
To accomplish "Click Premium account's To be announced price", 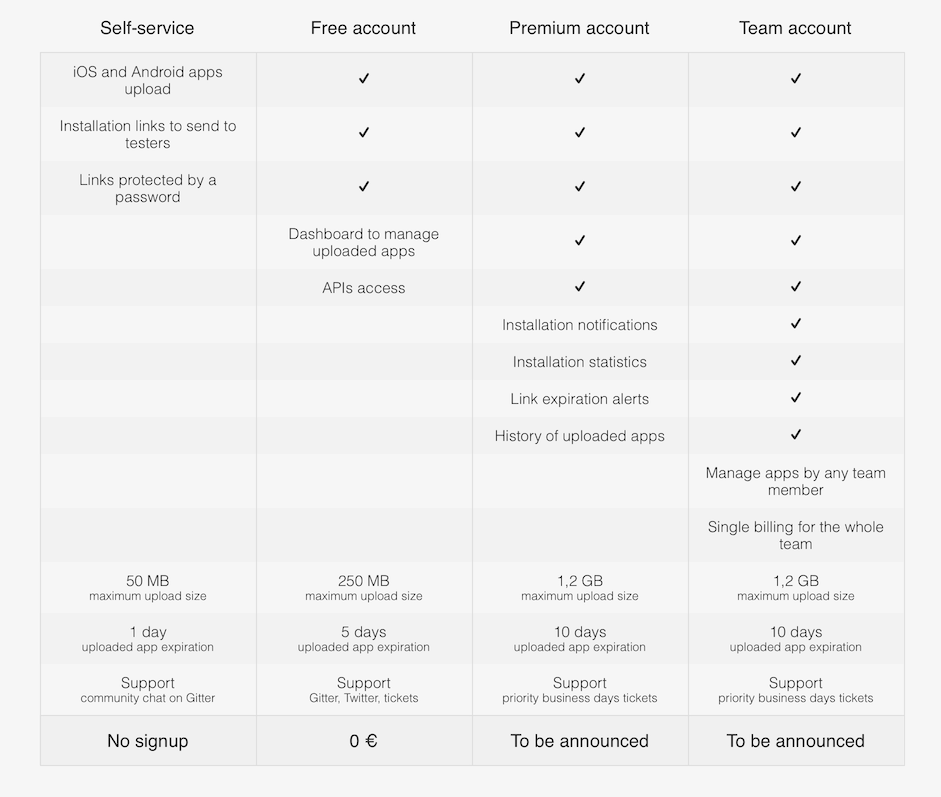I will click(580, 741).
